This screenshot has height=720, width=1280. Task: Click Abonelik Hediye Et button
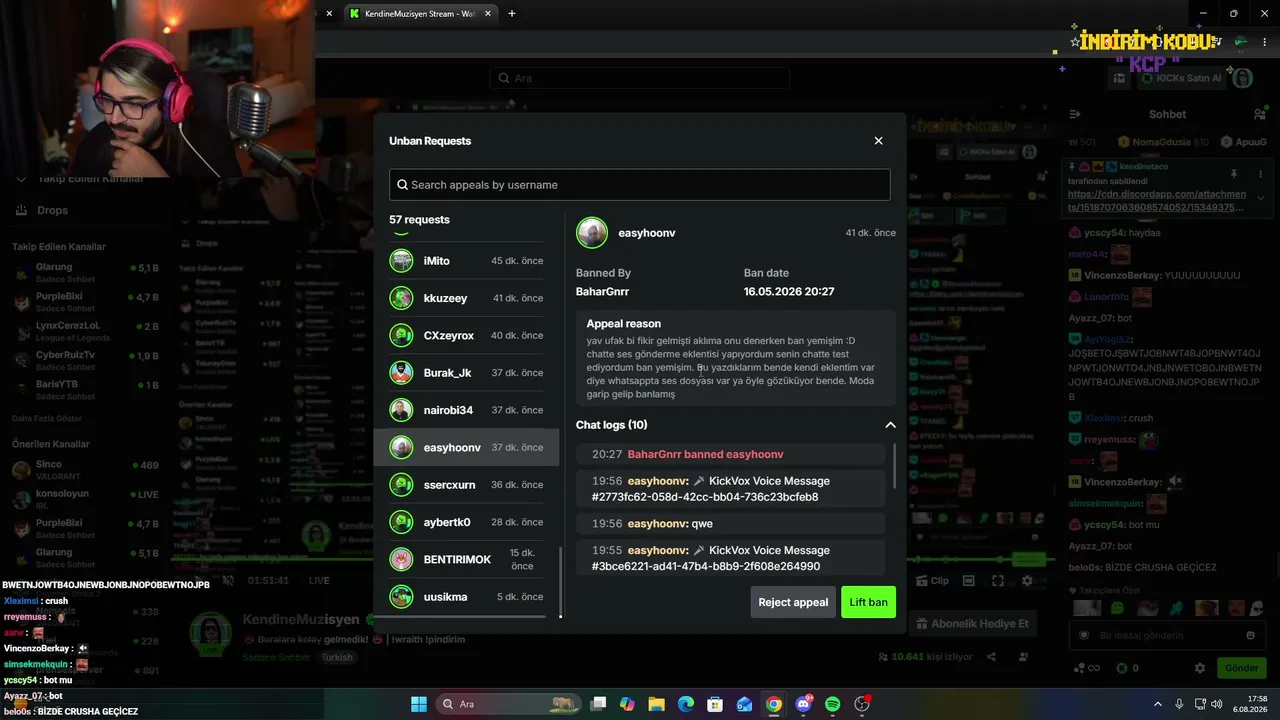coord(972,624)
